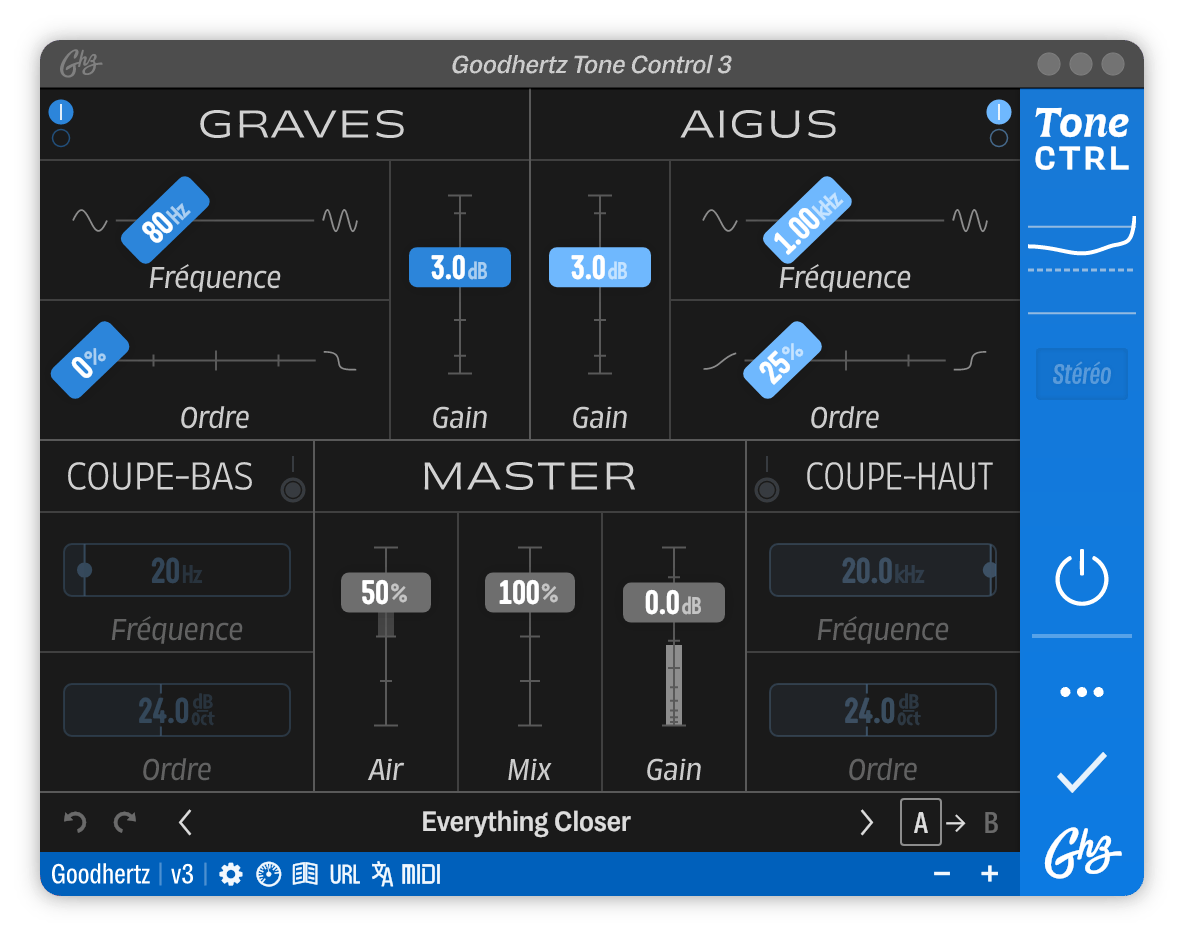This screenshot has height=936, width=1184.
Task: Click the A to B comparison arrow
Action: point(956,824)
